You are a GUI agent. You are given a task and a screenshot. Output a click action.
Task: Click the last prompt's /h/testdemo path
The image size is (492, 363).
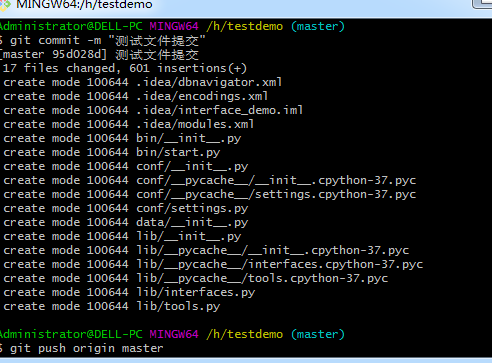[x=244, y=334]
